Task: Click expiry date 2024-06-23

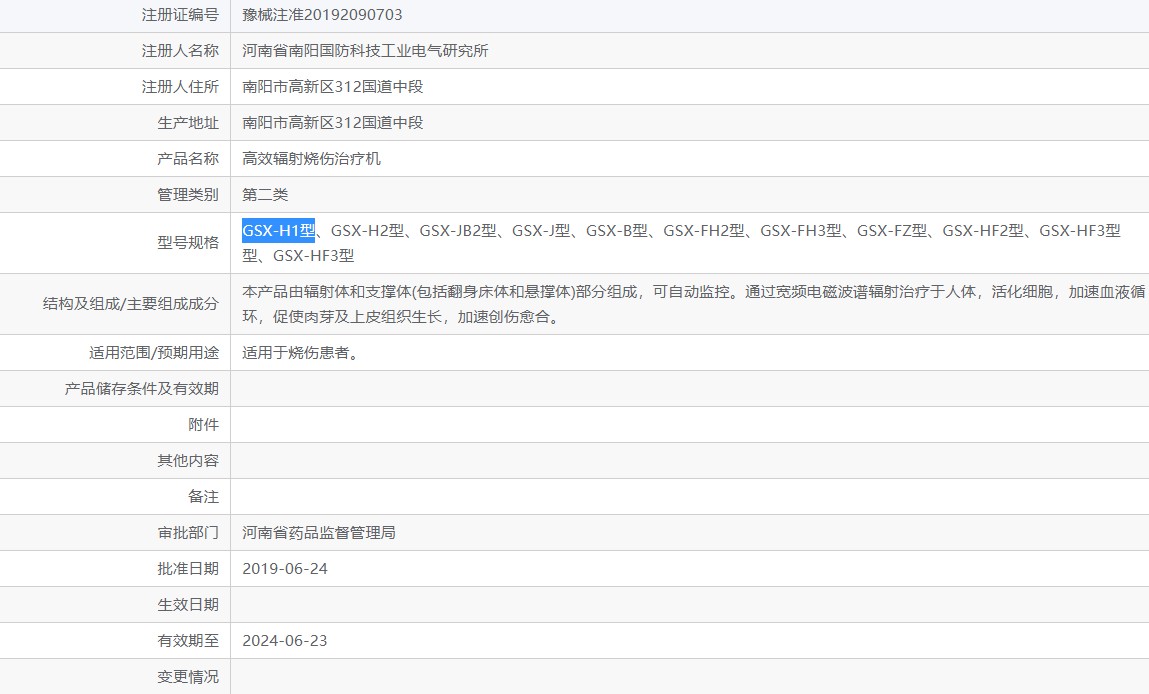Action: coord(285,641)
